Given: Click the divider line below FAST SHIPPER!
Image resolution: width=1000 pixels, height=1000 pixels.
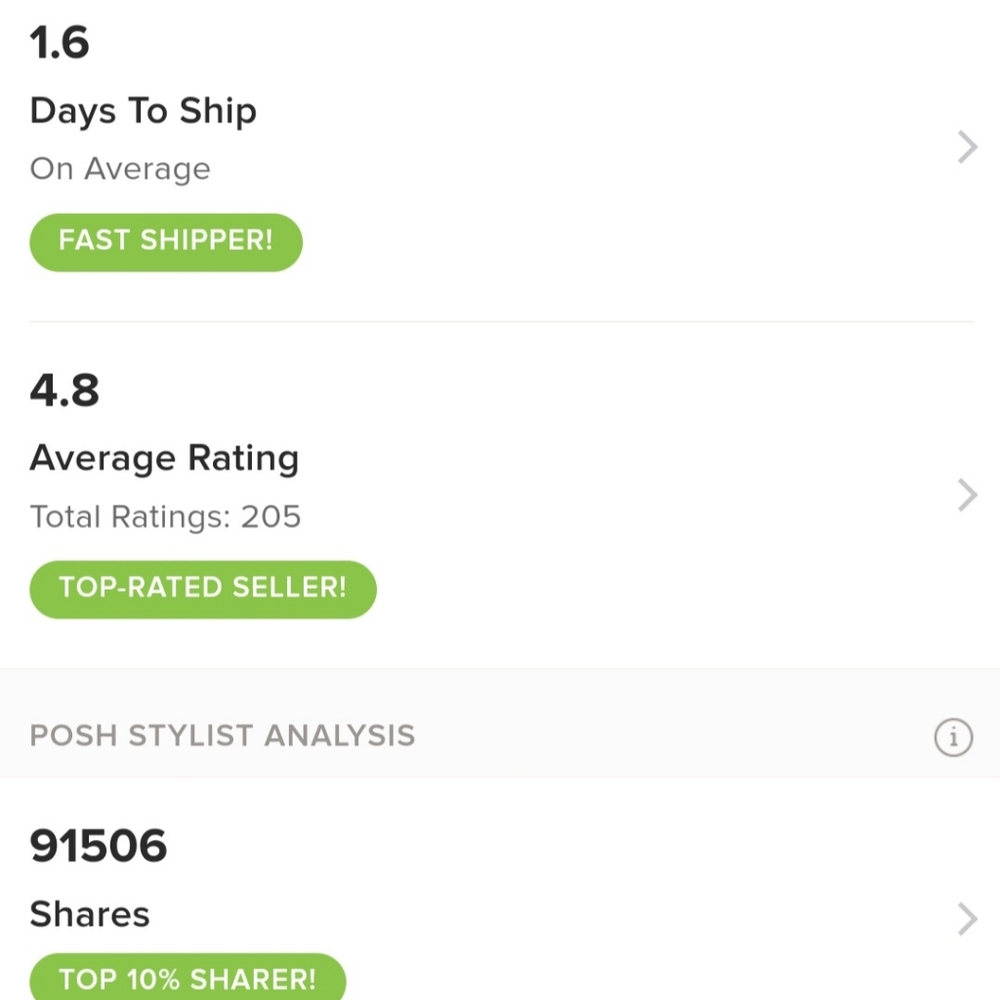Looking at the screenshot, I should [x=500, y=322].
